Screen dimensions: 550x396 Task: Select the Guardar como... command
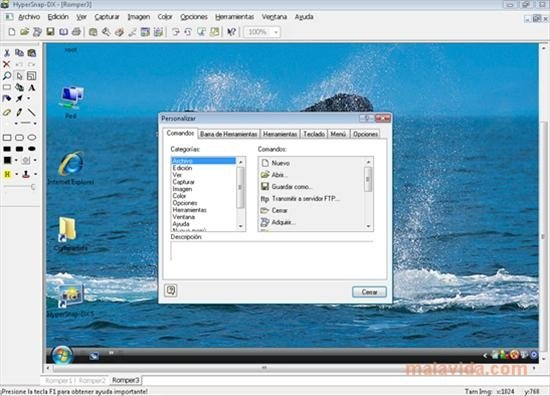click(x=286, y=187)
